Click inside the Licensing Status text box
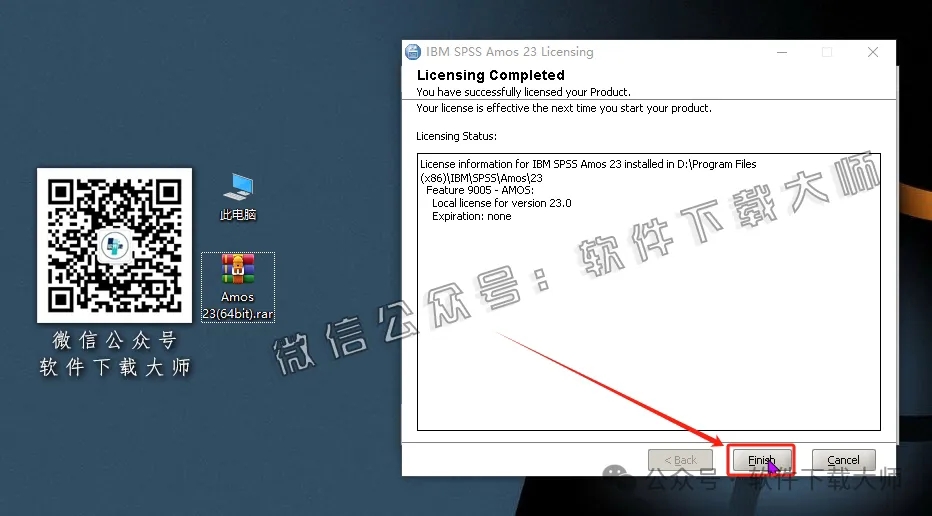Image resolution: width=932 pixels, height=516 pixels. pyautogui.click(x=648, y=291)
